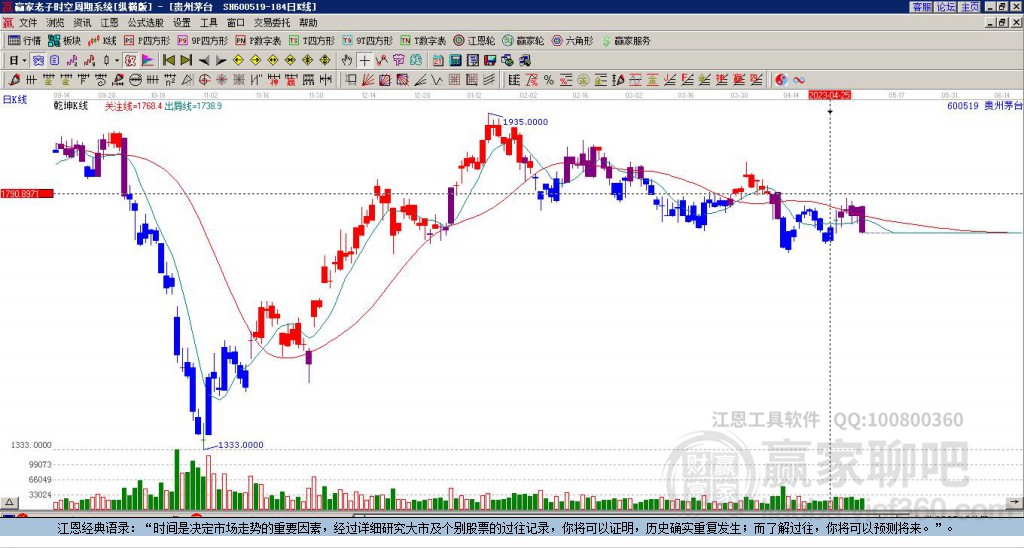Image resolution: width=1024 pixels, height=548 pixels.
Task: Click the red pencil drawing icon
Action: pos(14,80)
